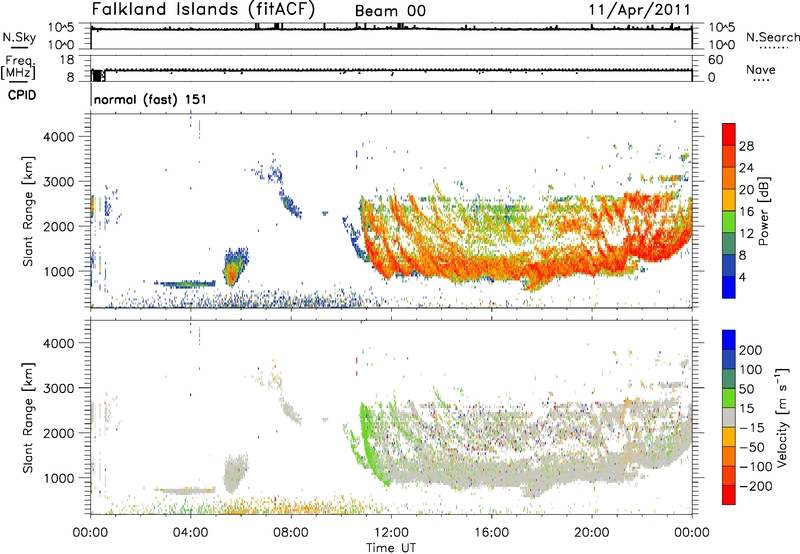Screen dimensions: 800x554
Task: Click the "Falkland Islands (fitACF)" plot title
Action: [203, 9]
